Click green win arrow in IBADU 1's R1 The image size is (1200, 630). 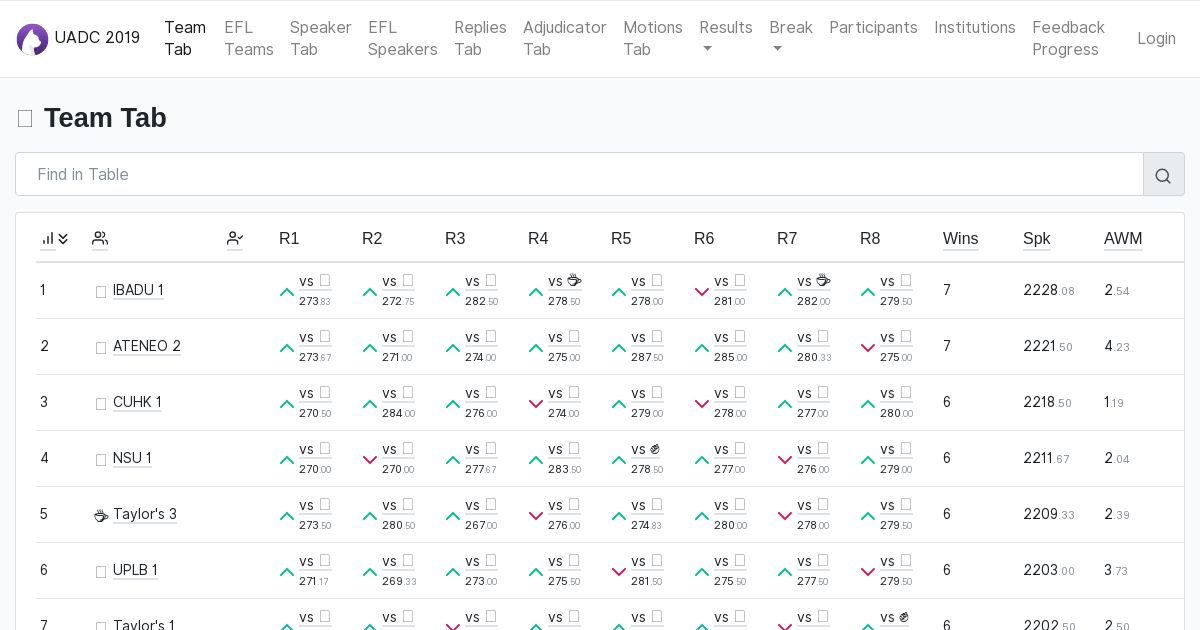point(287,293)
